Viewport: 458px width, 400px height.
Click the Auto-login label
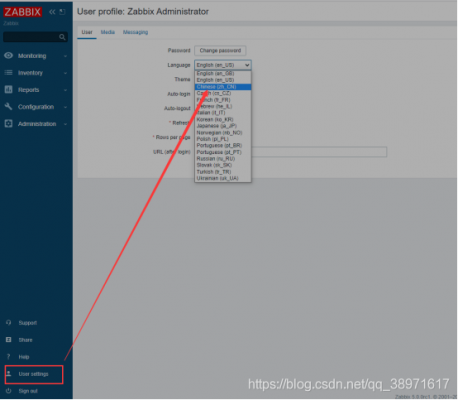tap(179, 94)
